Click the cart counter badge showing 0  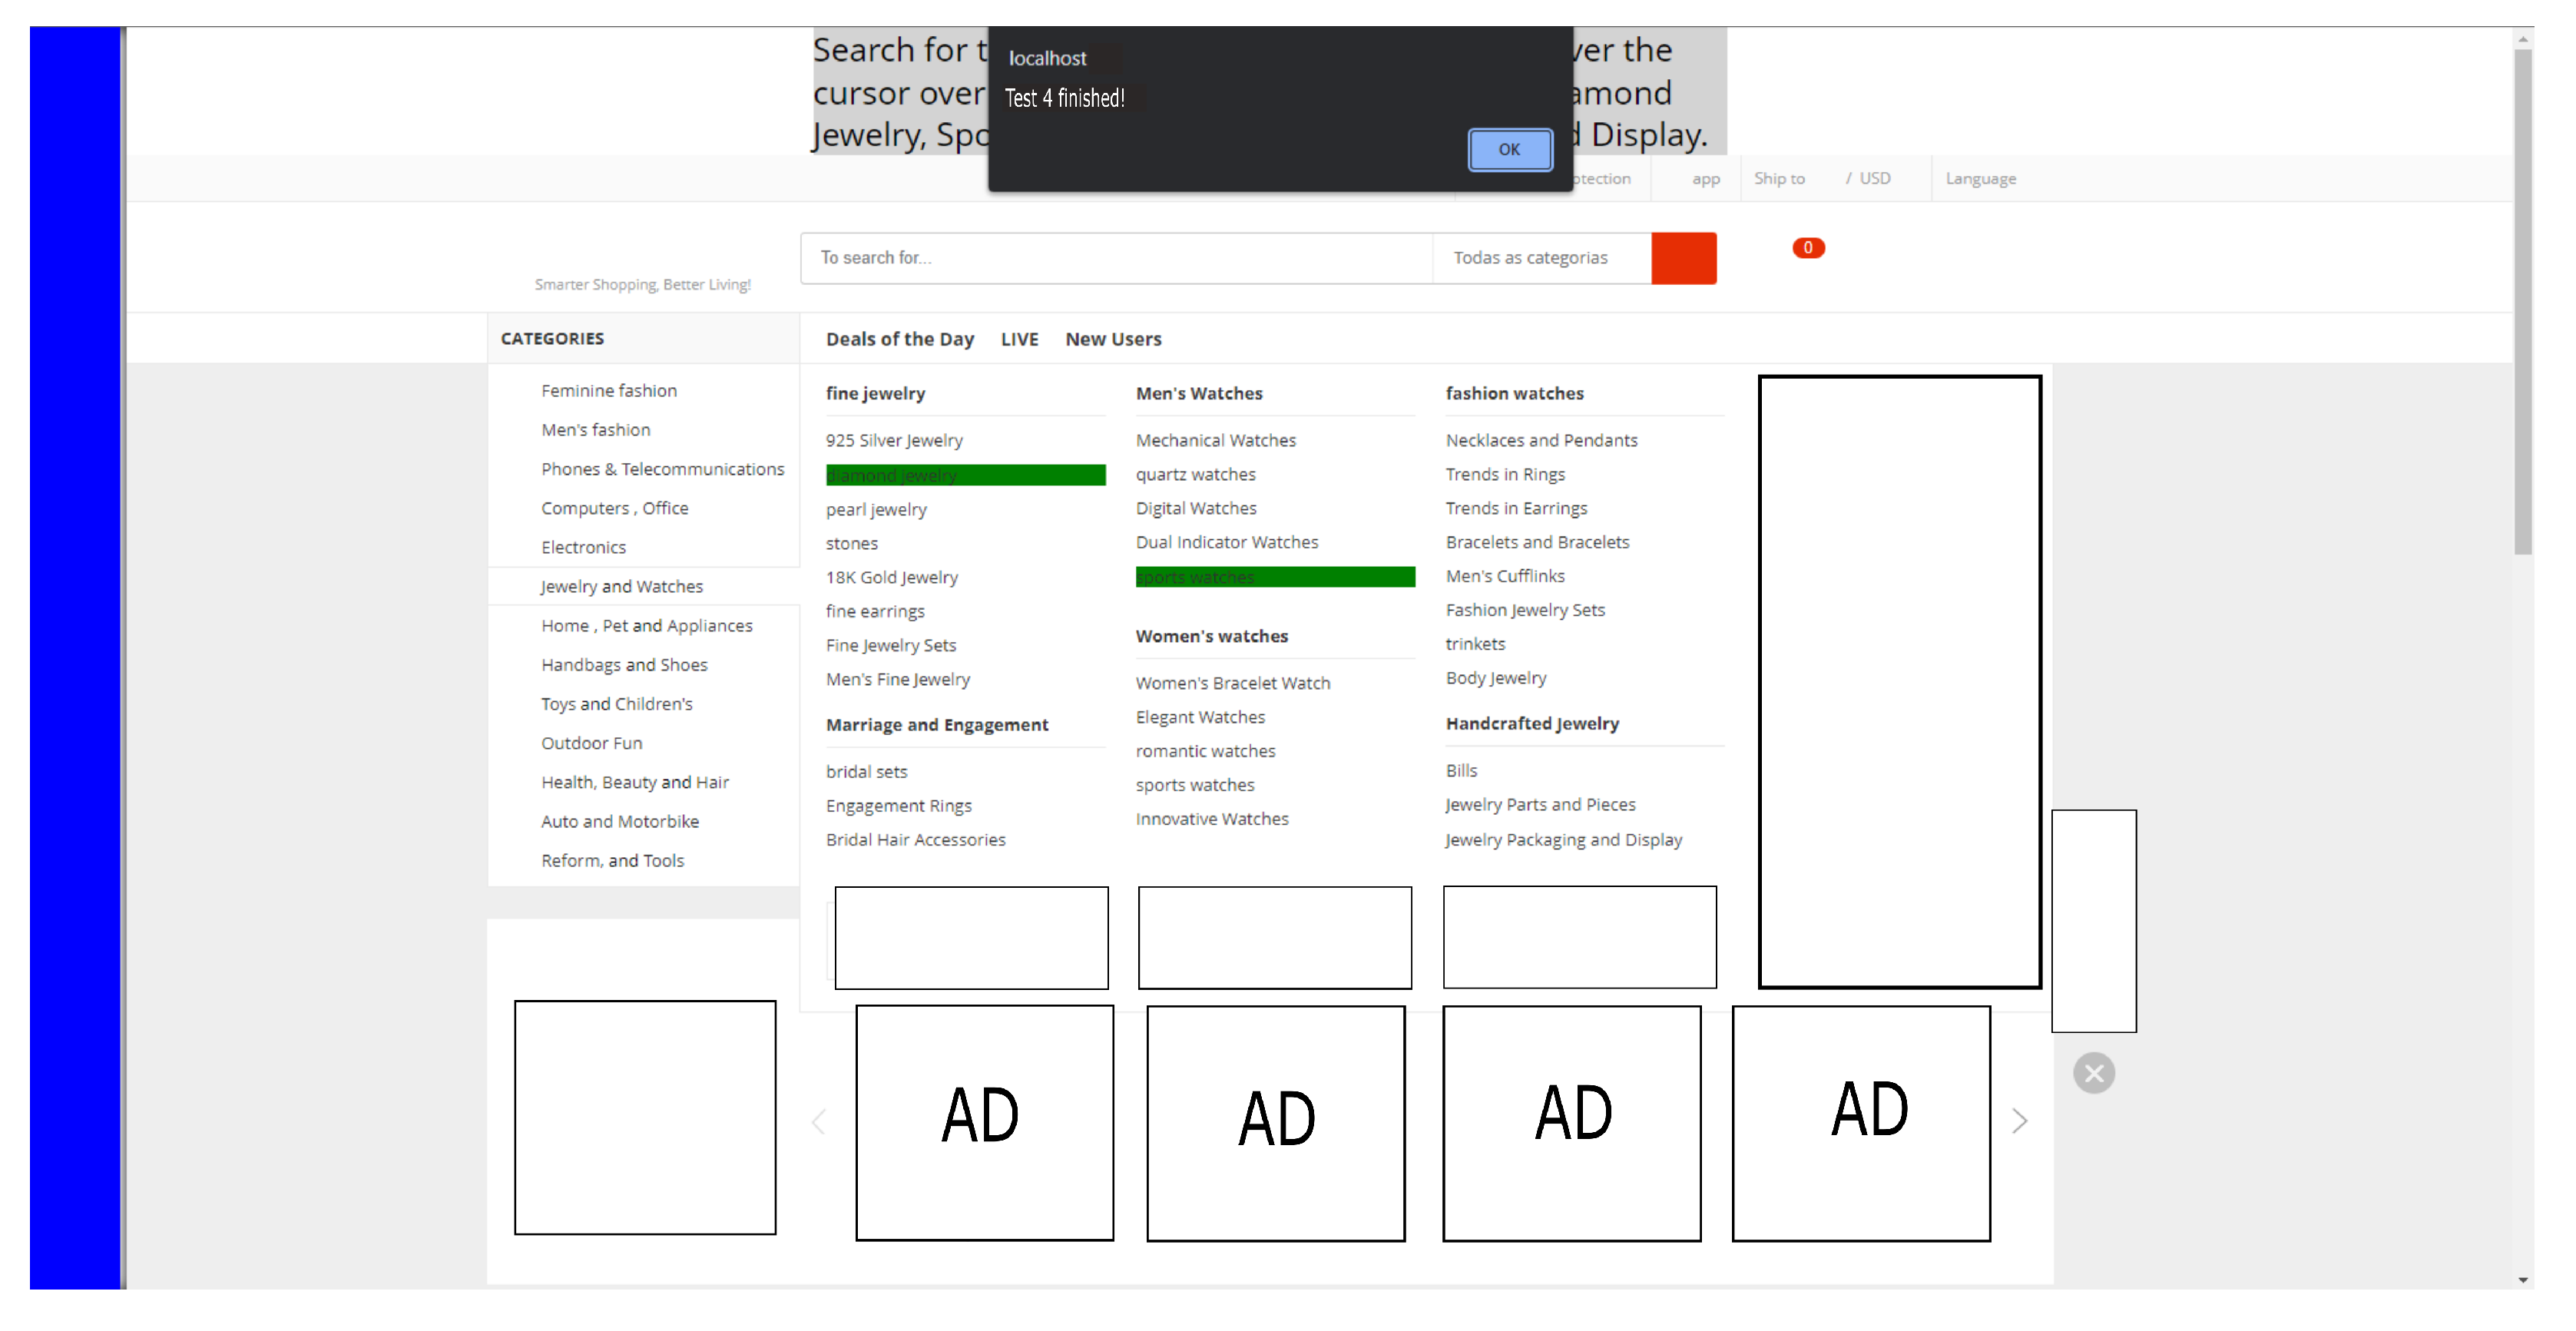(1807, 248)
